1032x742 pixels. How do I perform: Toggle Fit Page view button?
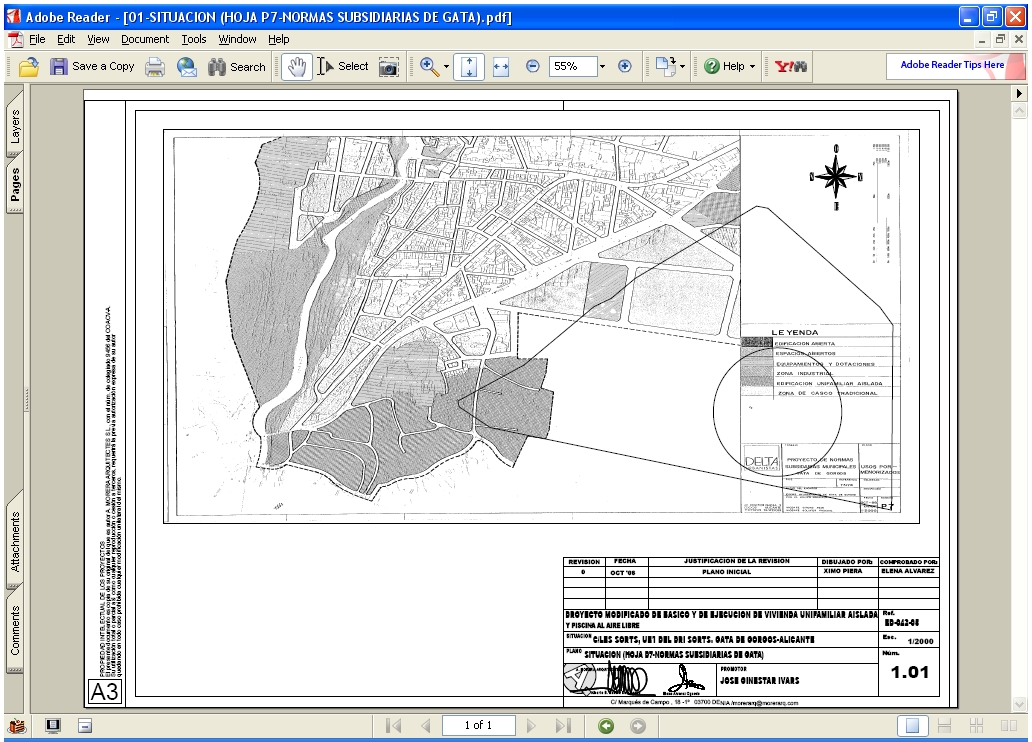click(469, 67)
